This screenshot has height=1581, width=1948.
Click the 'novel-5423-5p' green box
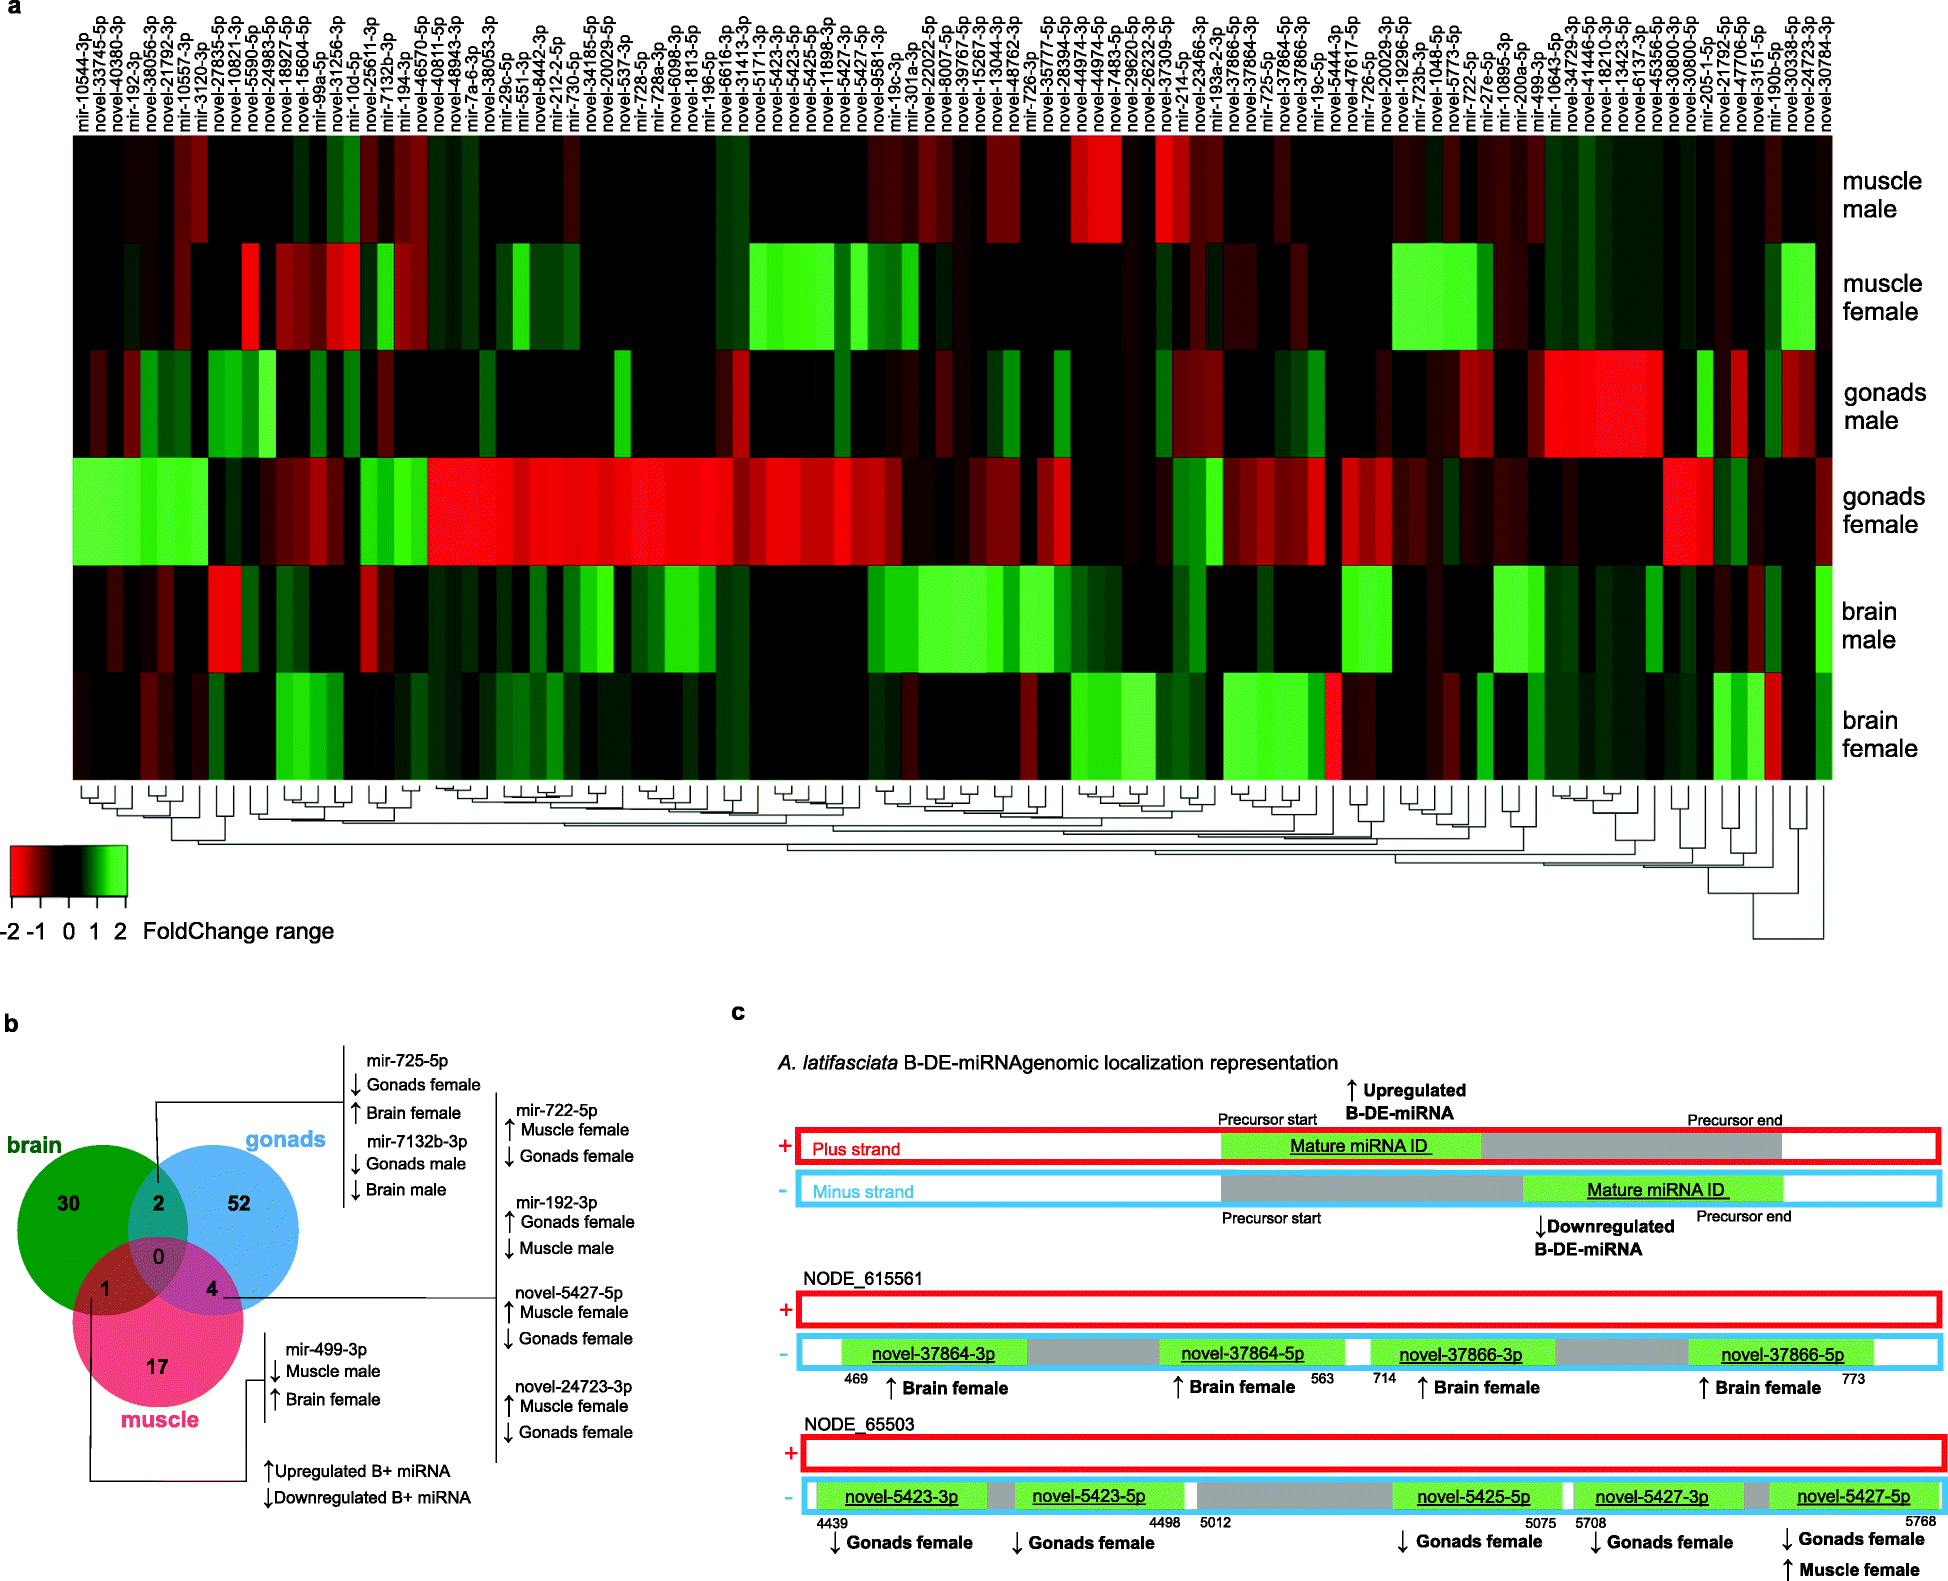coord(1099,1497)
